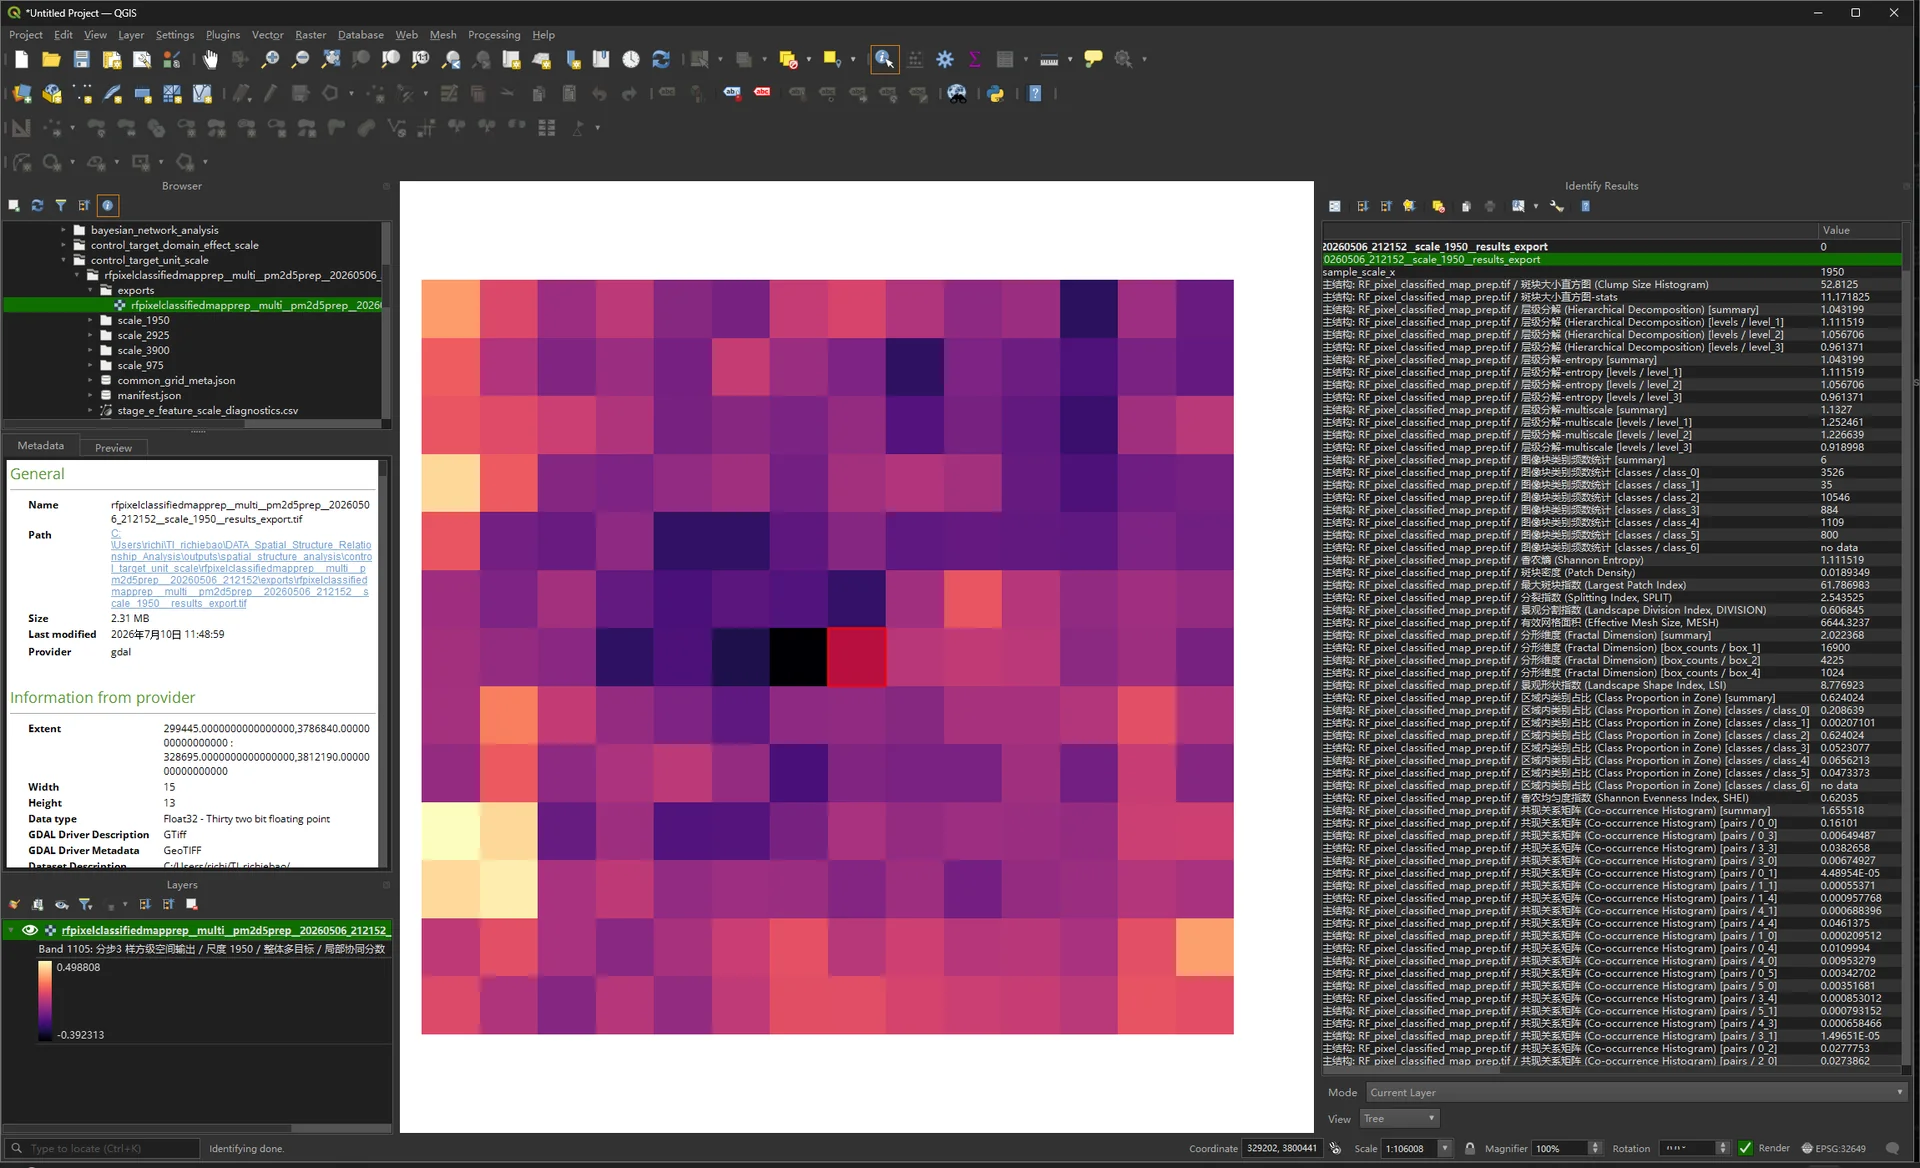Viewport: 1920px width, 1168px height.
Task: Create a new project with the blank page icon
Action: (21, 60)
